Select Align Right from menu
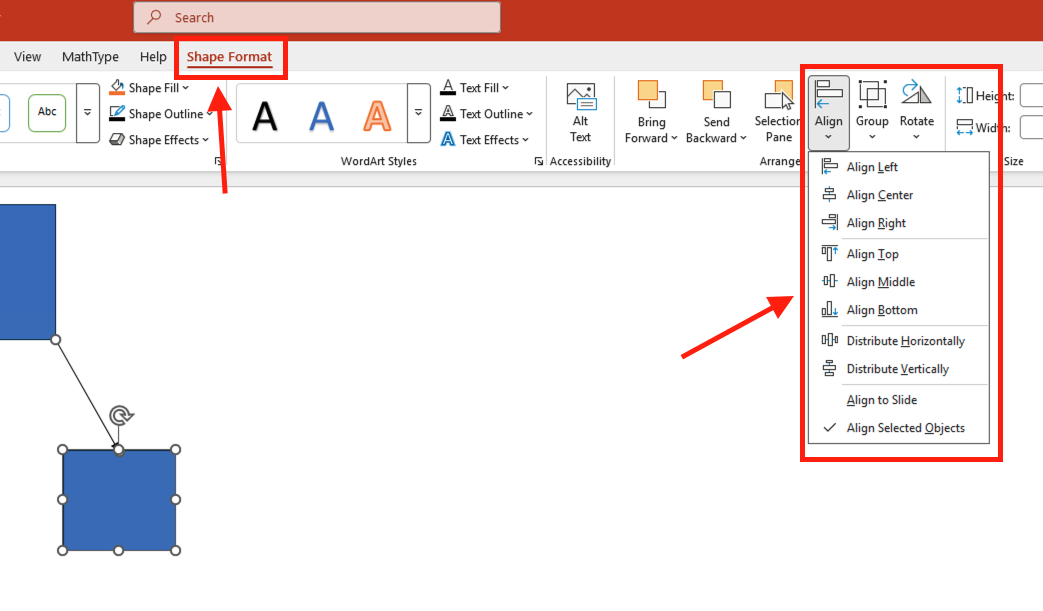Screen dimensions: 1043x611 coord(876,223)
